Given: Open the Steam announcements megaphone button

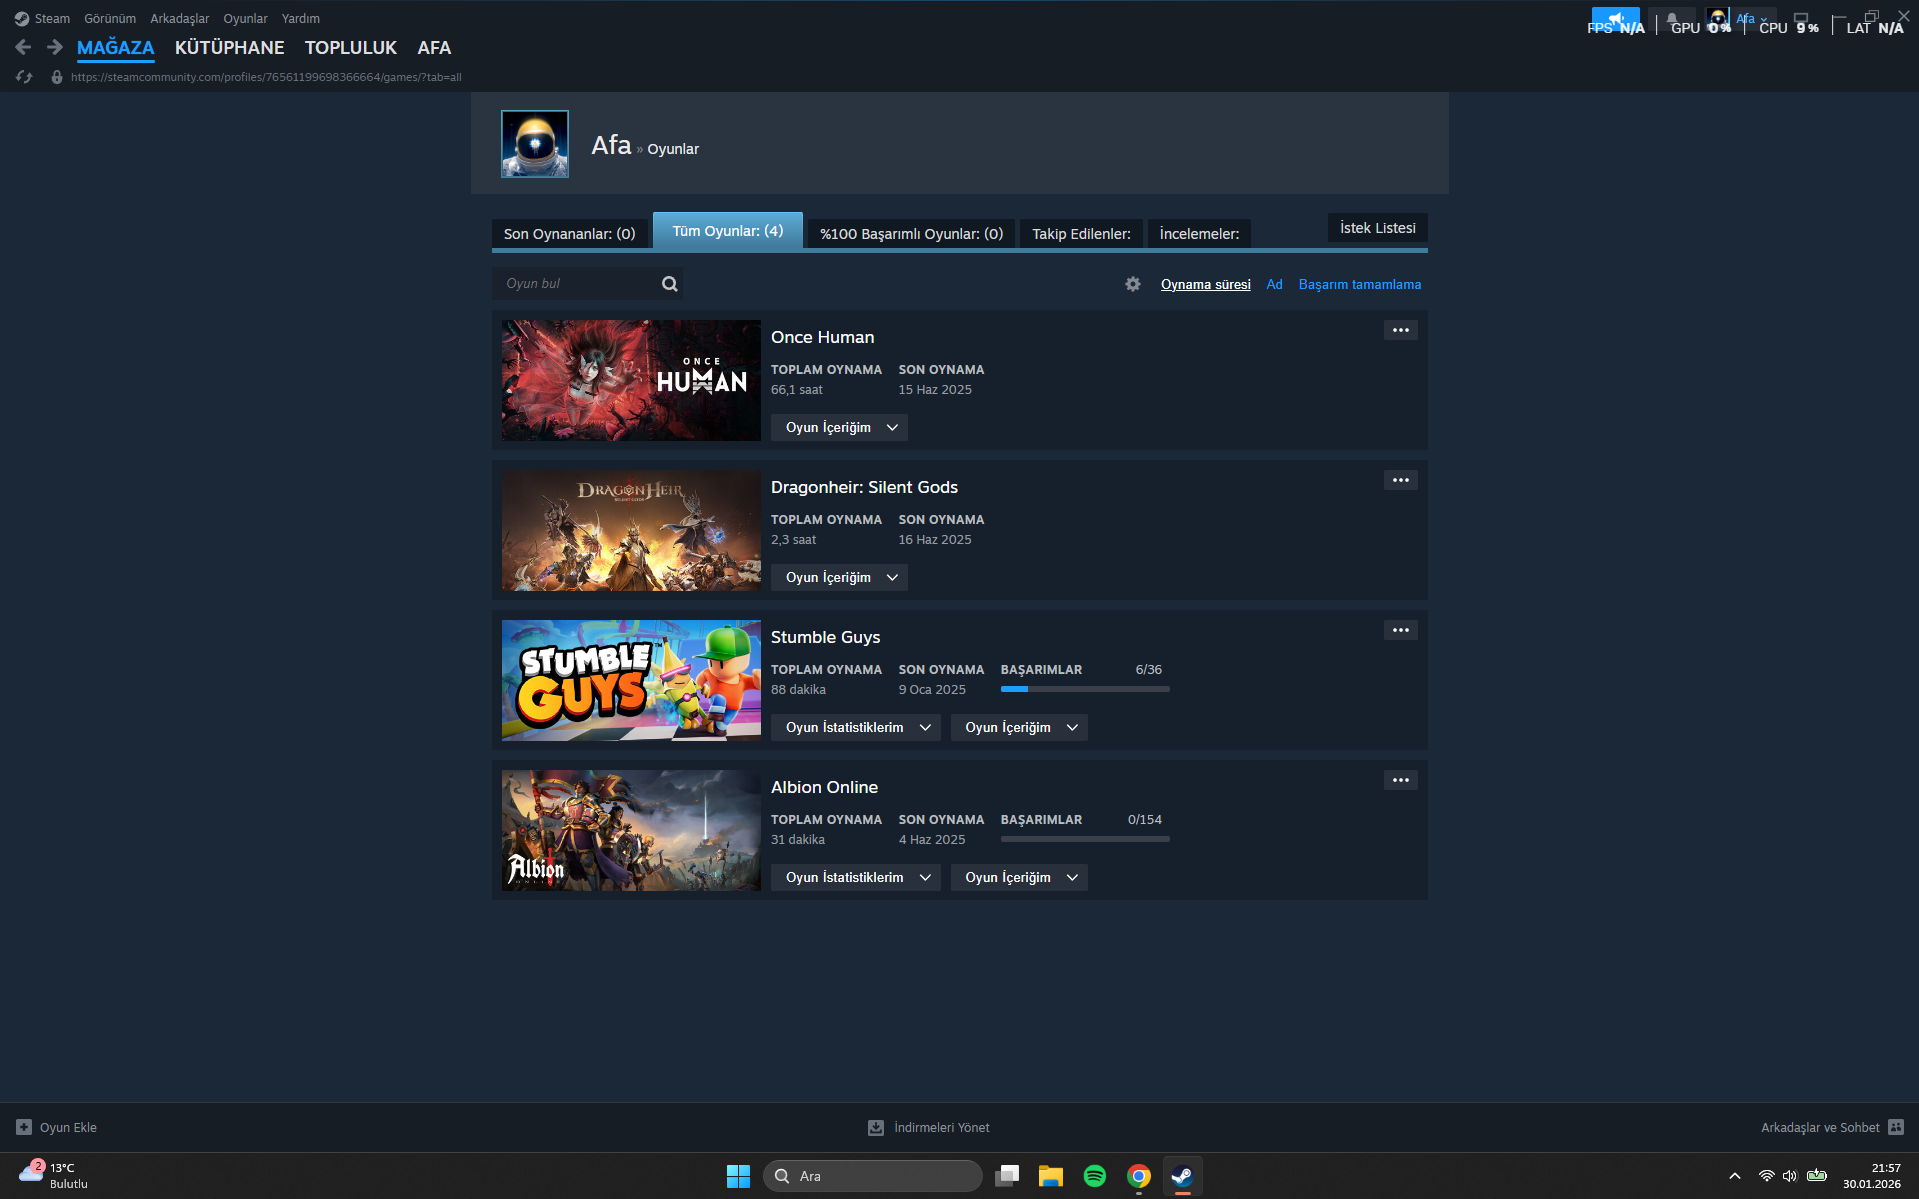Looking at the screenshot, I should 1616,20.
